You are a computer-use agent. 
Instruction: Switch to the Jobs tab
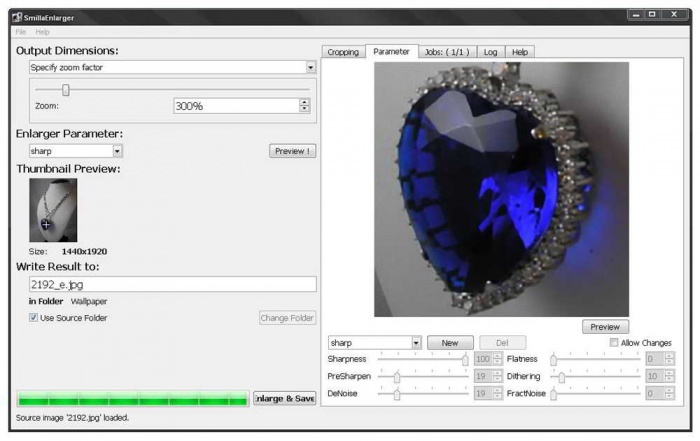click(446, 52)
